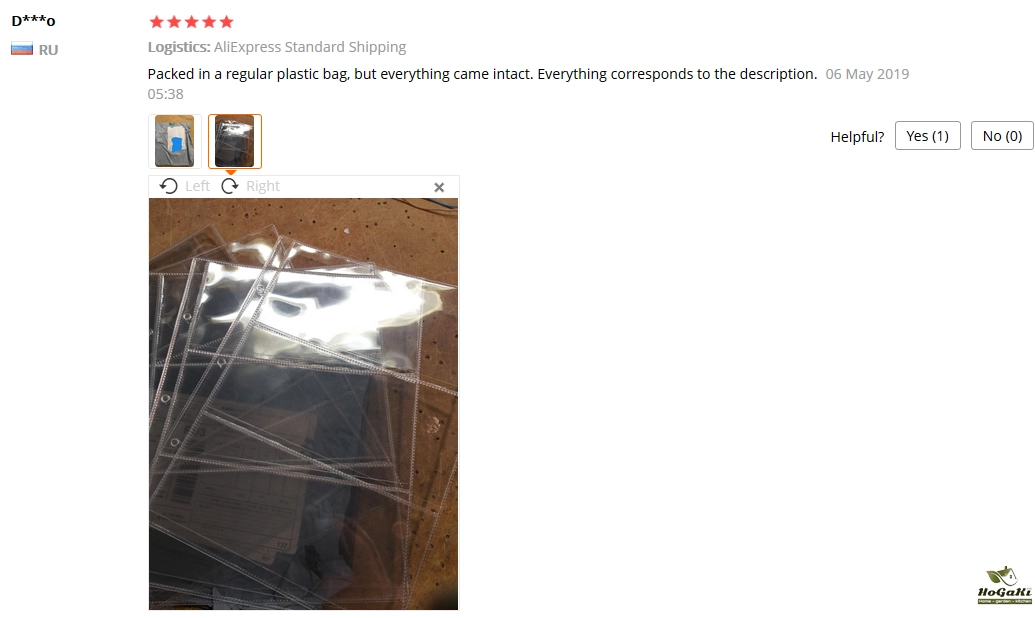Click the AliExpress Standard Shipping text

310,47
